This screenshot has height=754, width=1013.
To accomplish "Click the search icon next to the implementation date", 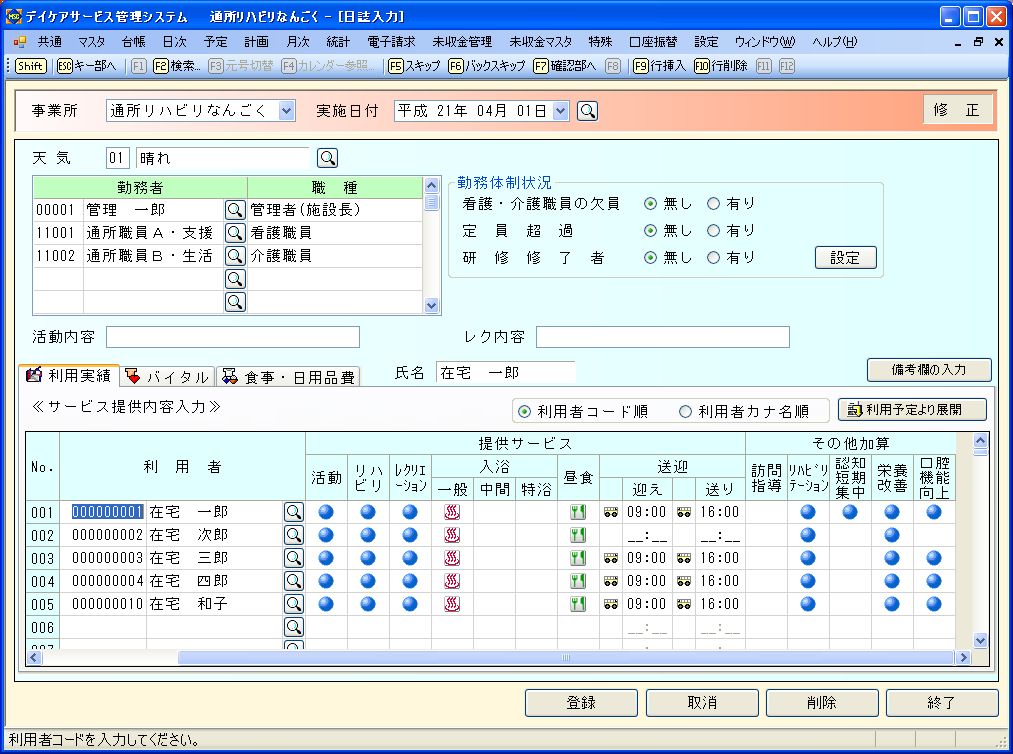I will 587,111.
